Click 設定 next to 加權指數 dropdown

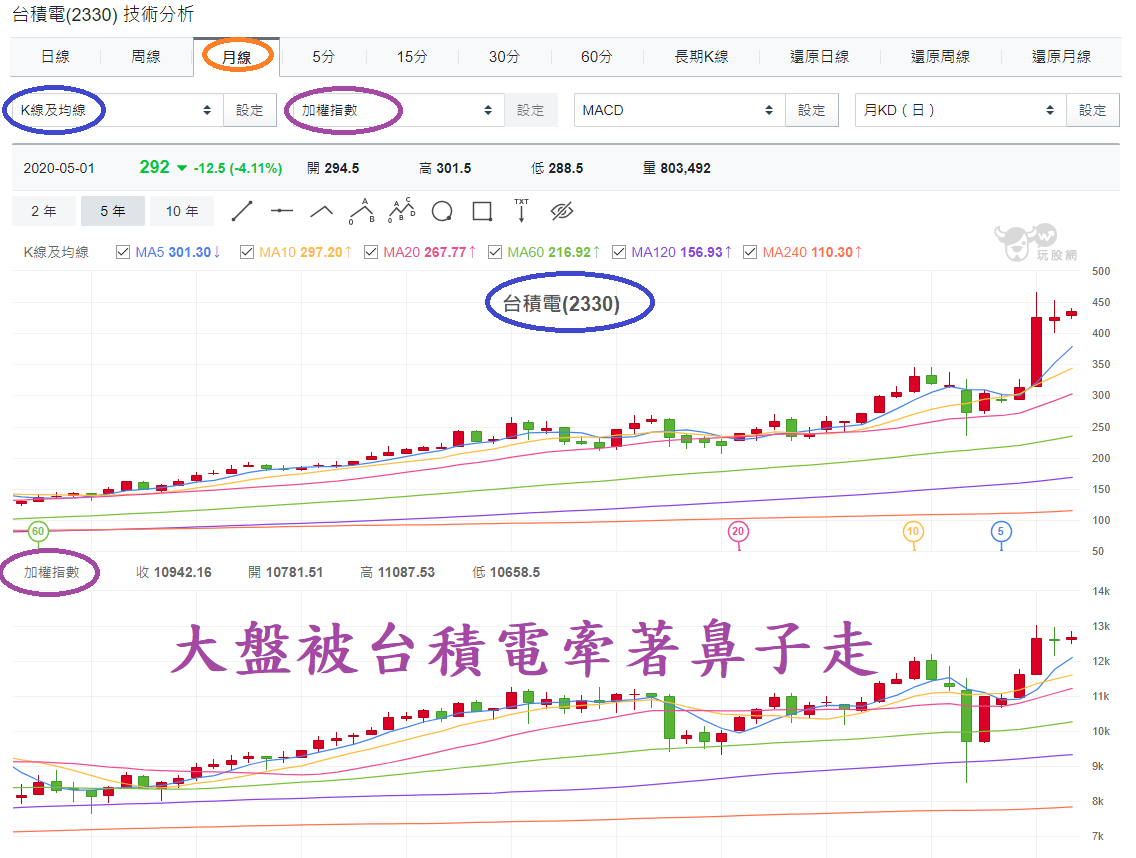point(531,110)
